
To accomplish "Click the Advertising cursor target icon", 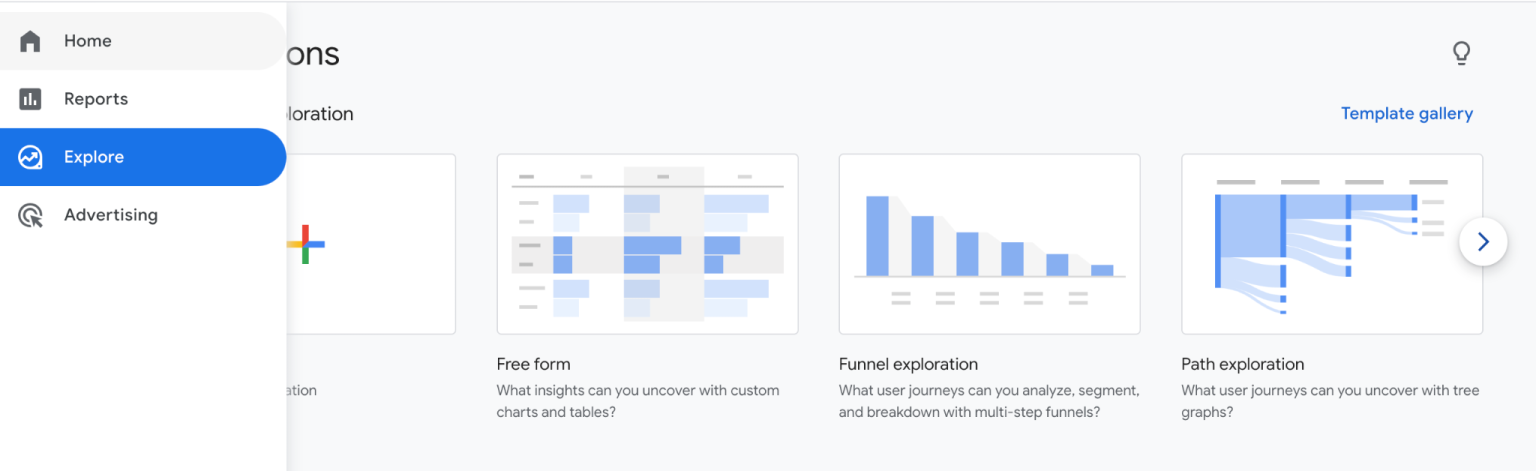I will (x=31, y=215).
